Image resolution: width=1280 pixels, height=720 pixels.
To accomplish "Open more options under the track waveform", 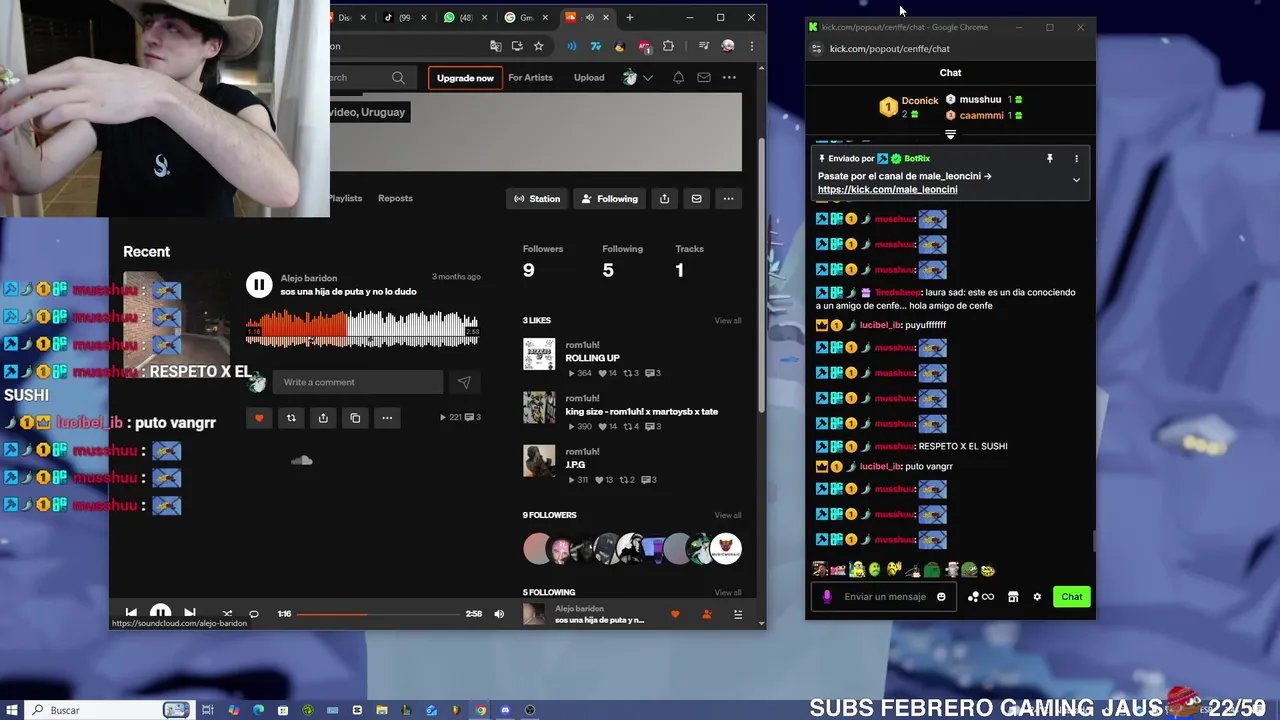I will click(387, 418).
